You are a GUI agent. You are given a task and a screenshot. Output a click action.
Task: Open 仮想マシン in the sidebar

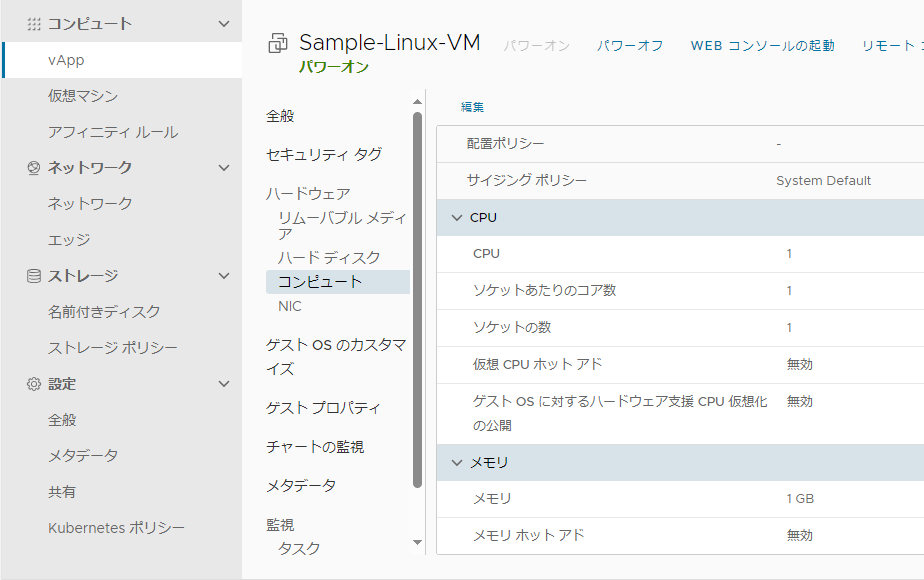point(83,96)
